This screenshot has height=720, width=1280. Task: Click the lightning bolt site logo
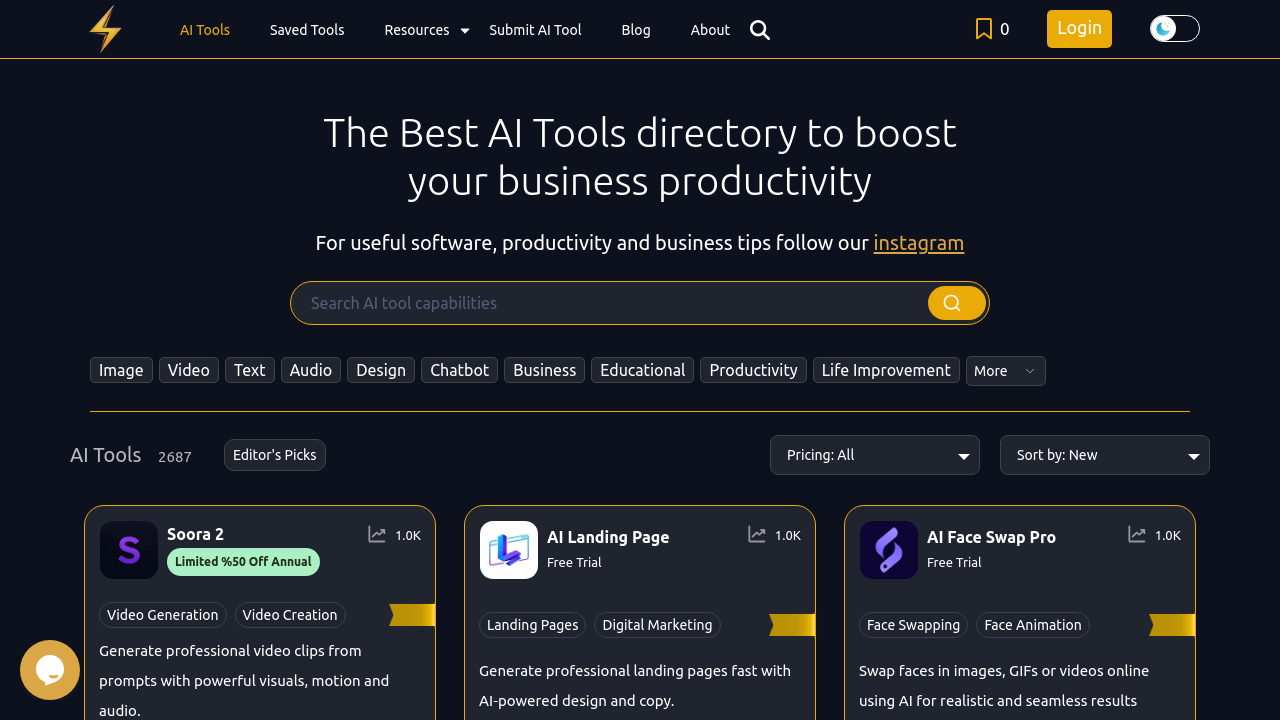point(104,28)
